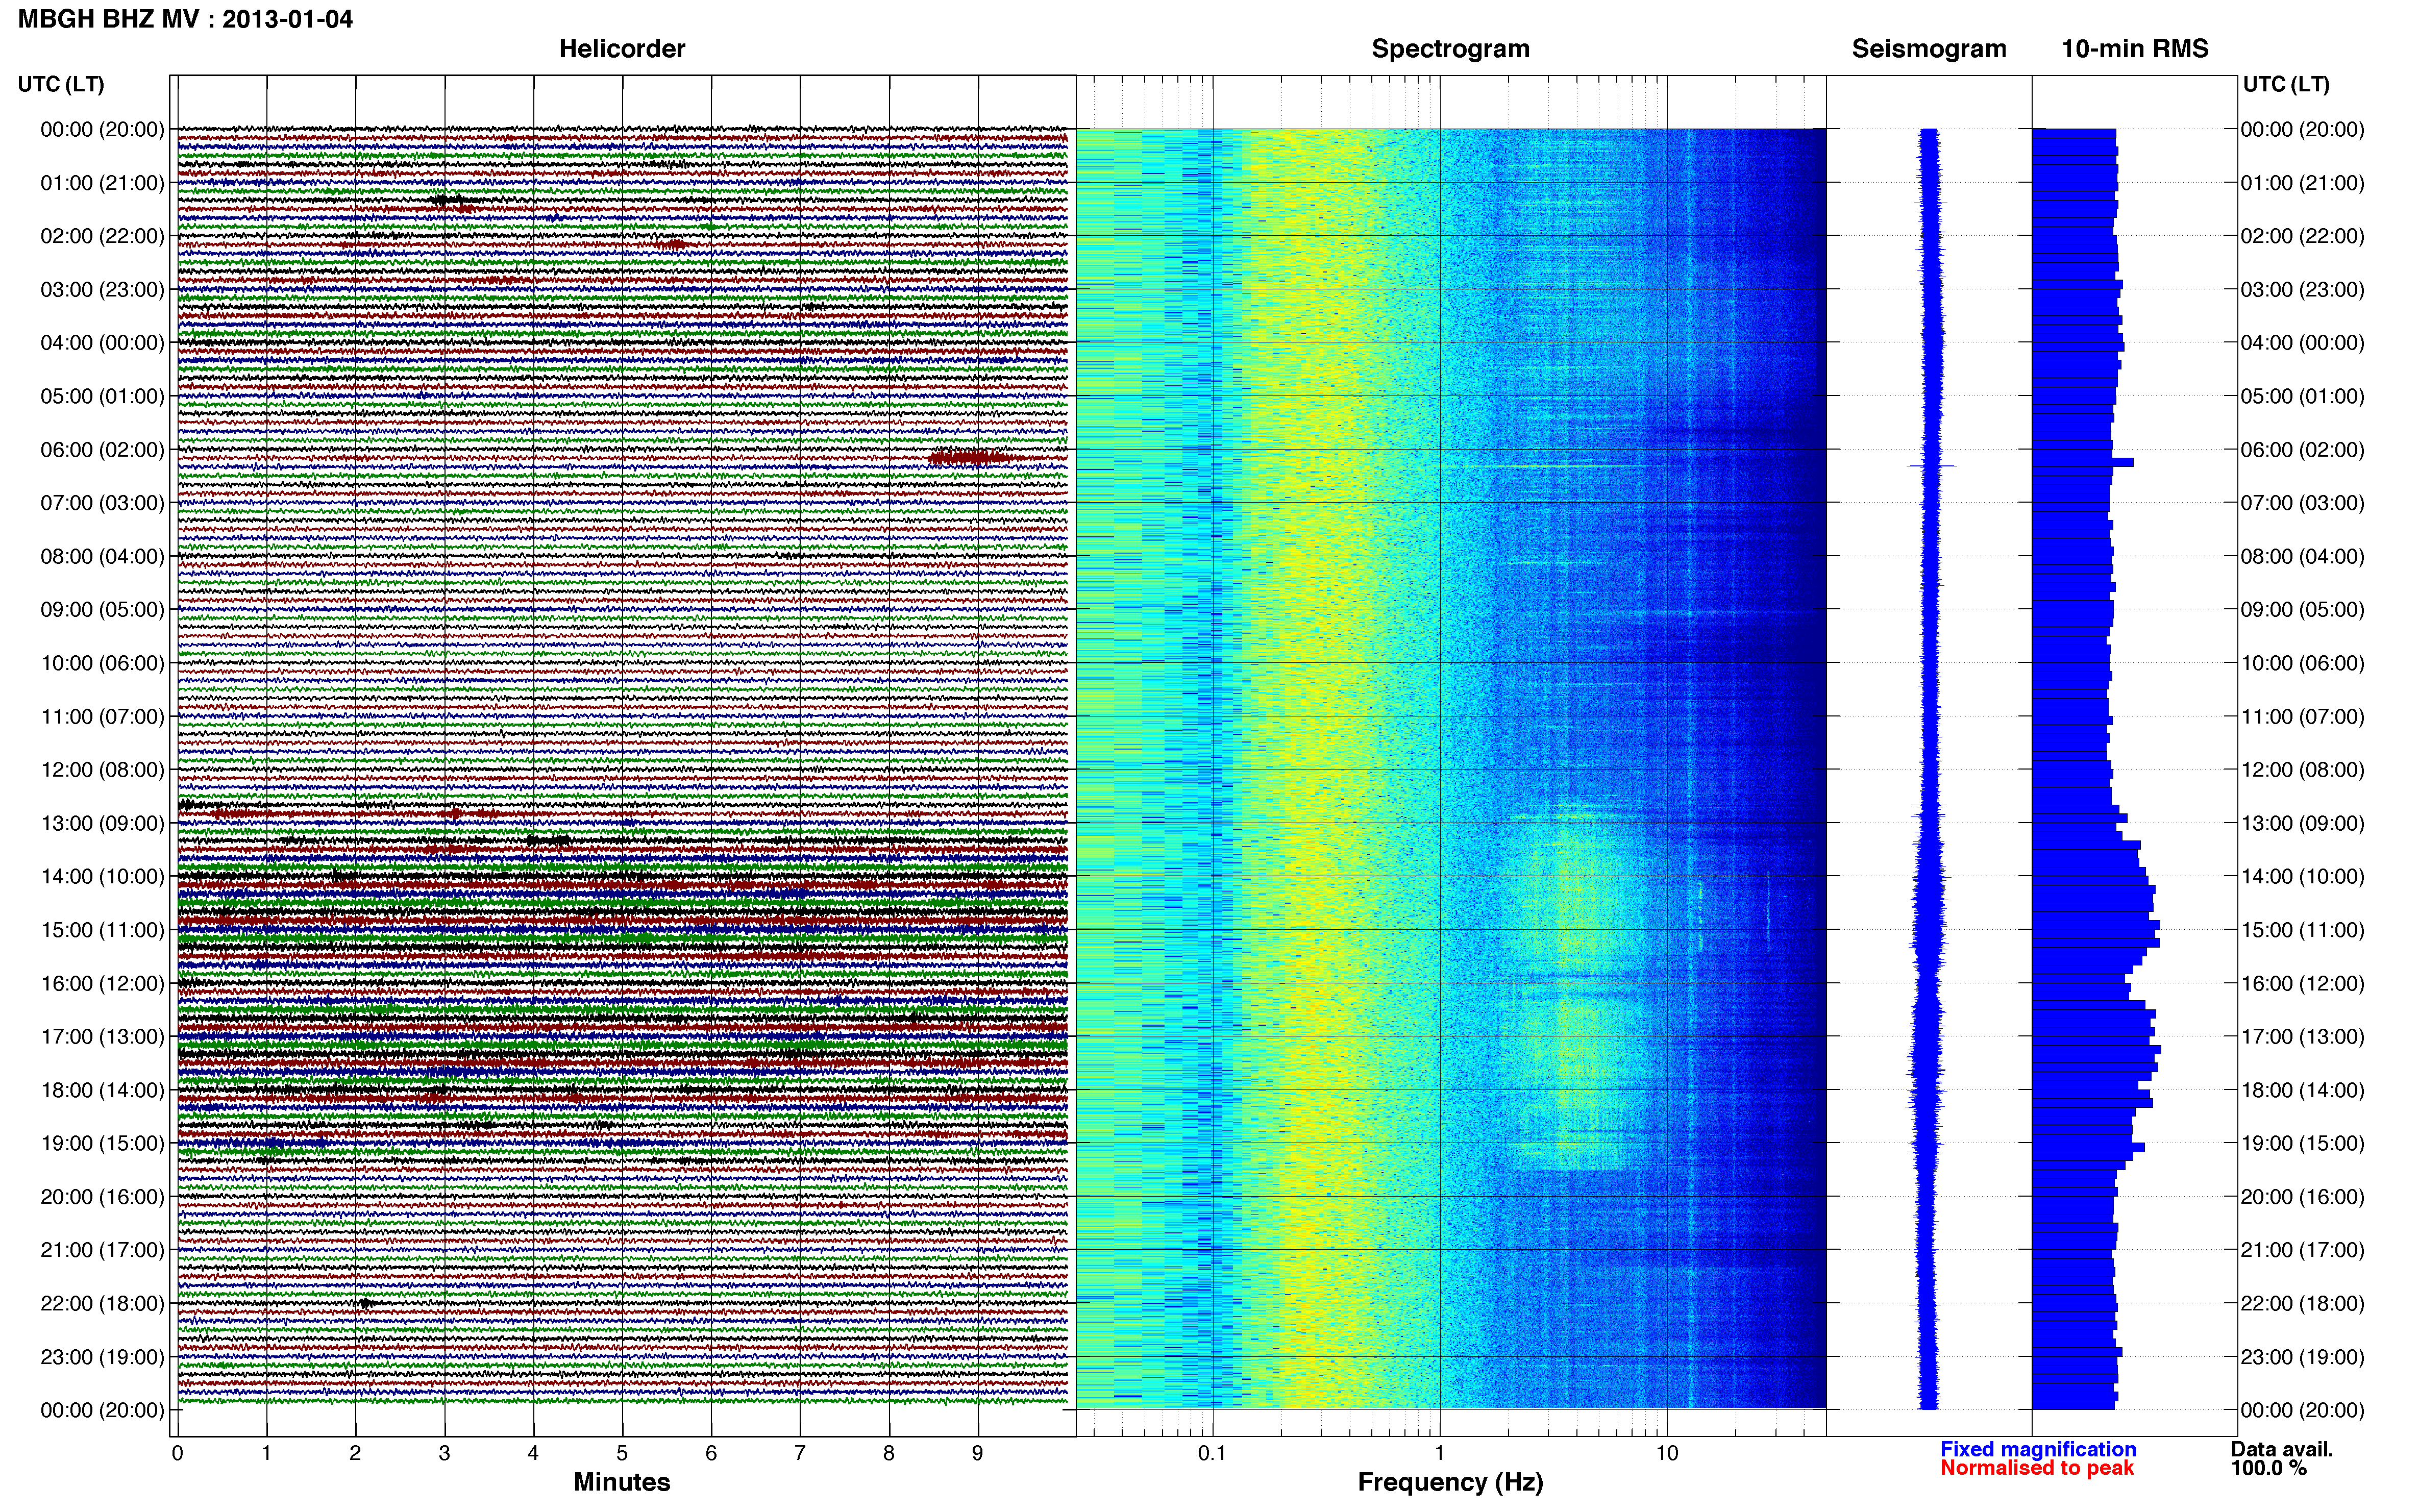Click the Minutes x-axis label

(622, 1482)
